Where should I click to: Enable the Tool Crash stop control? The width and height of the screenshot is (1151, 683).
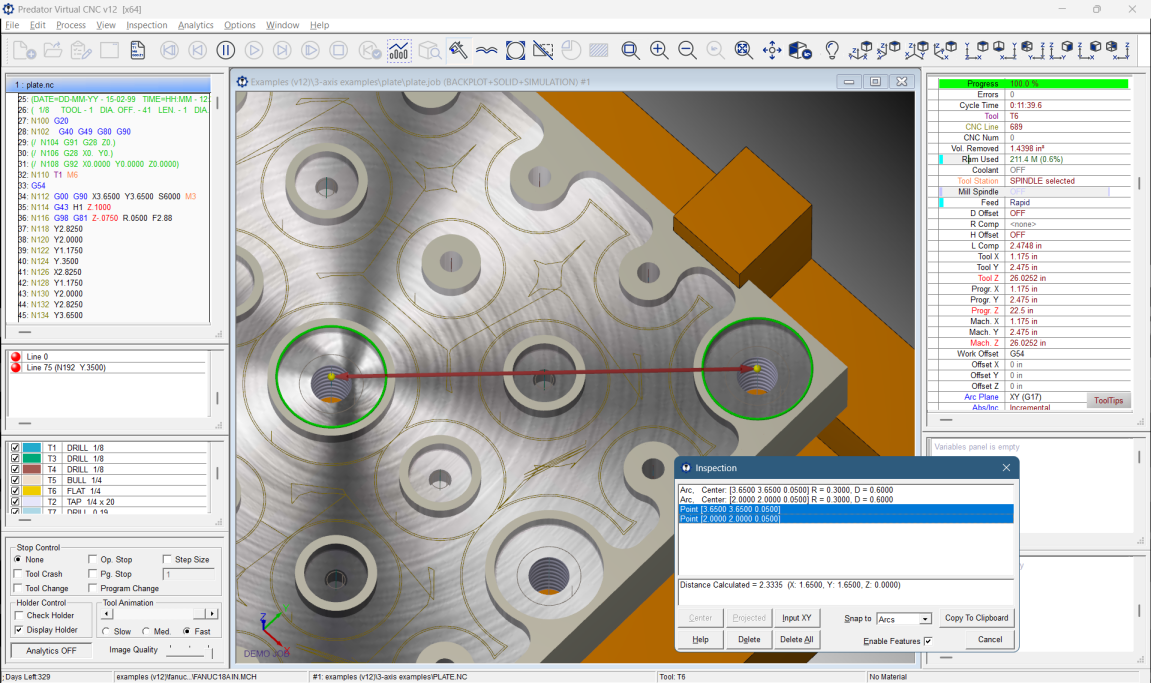[x=16, y=574]
